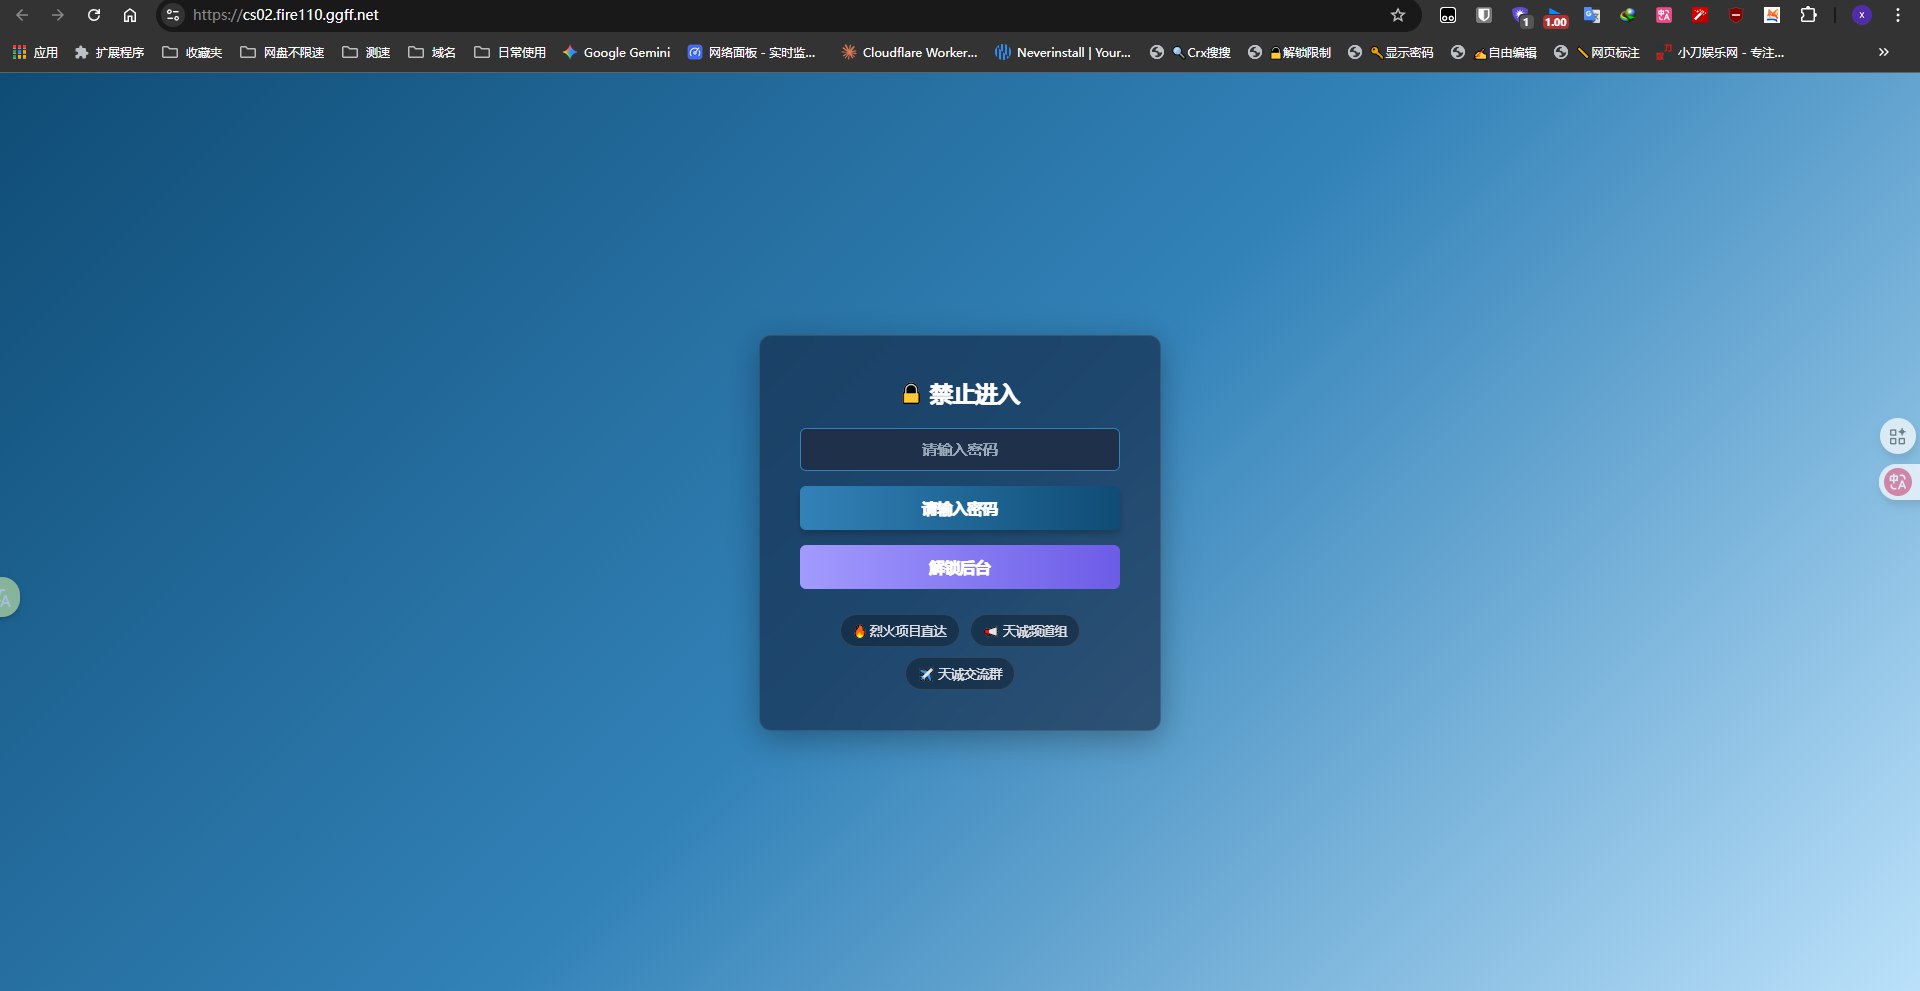Click the red shield blocker extension icon

click(x=1736, y=15)
